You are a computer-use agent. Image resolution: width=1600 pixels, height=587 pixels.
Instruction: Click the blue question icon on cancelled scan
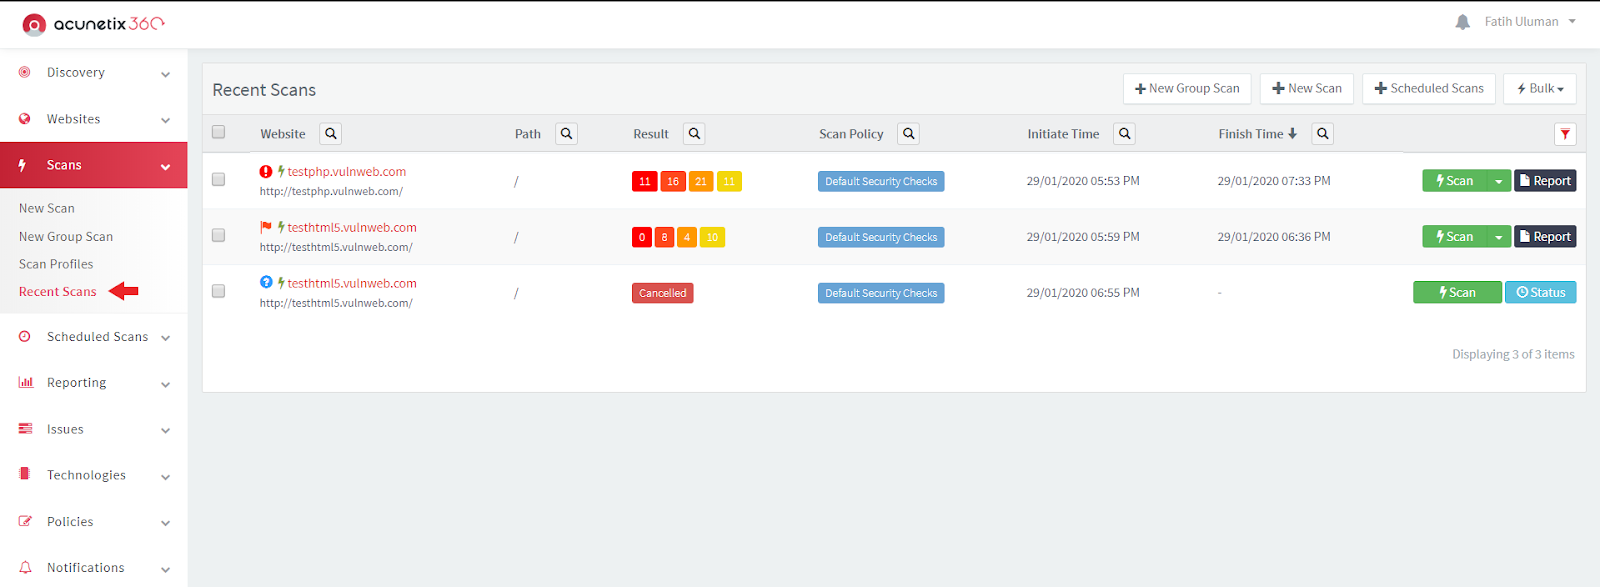(266, 283)
